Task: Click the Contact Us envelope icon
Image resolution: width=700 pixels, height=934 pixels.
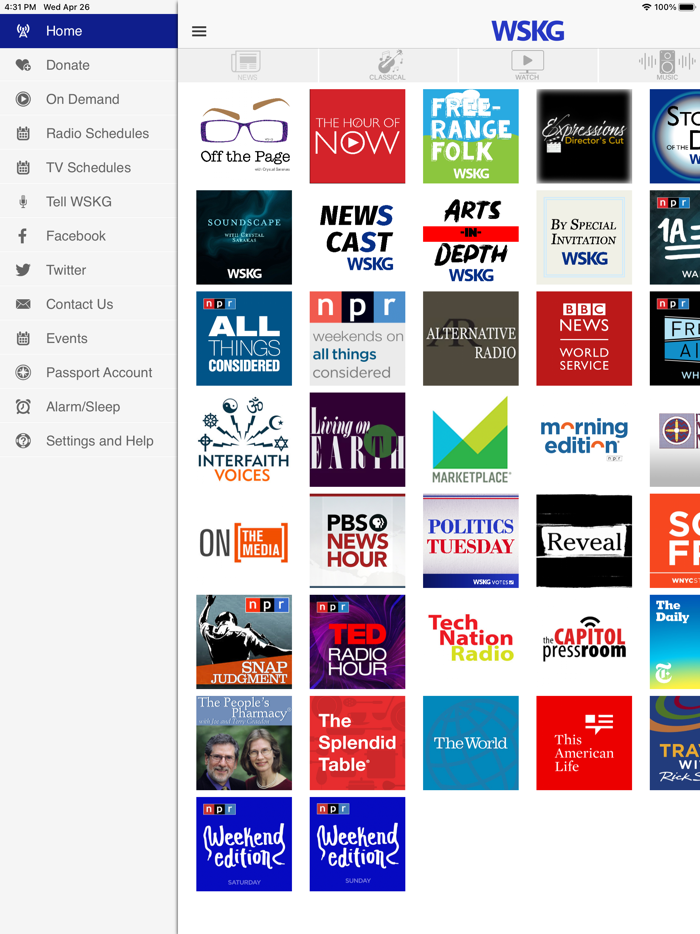Action: point(23,304)
